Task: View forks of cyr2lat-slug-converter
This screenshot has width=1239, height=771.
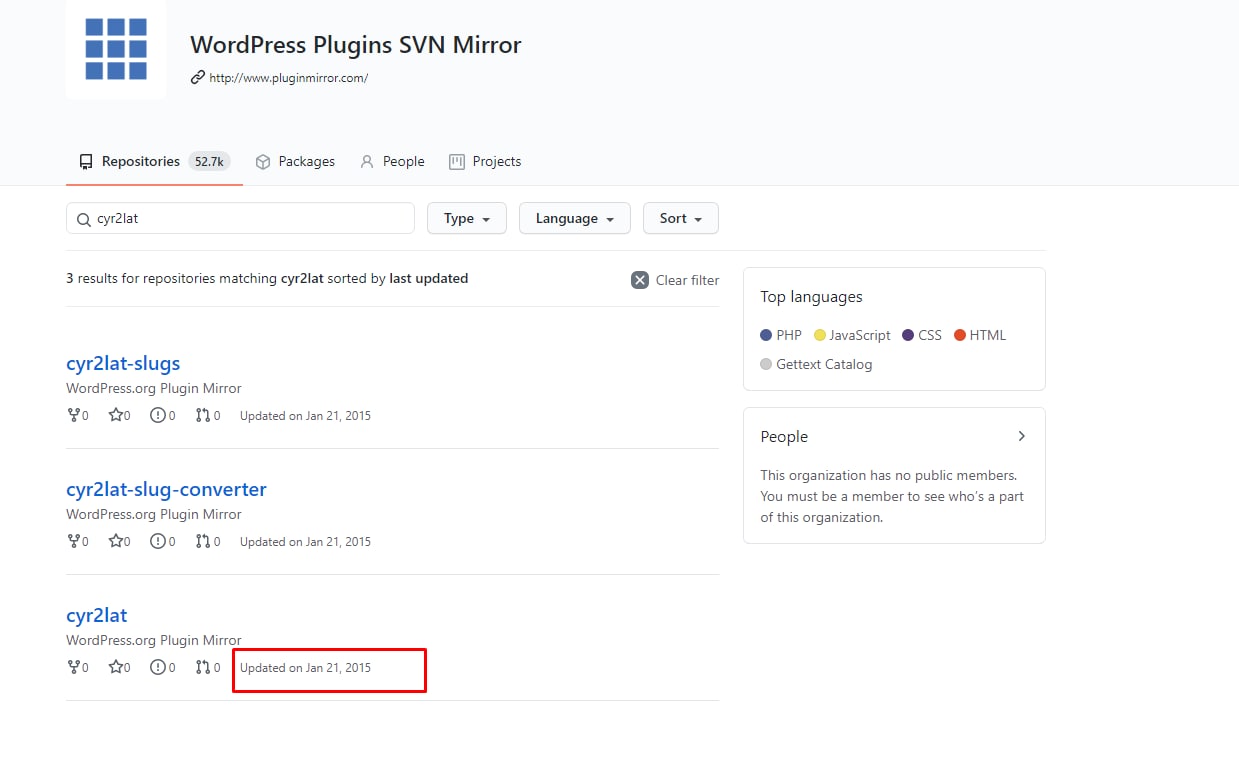Action: (78, 542)
